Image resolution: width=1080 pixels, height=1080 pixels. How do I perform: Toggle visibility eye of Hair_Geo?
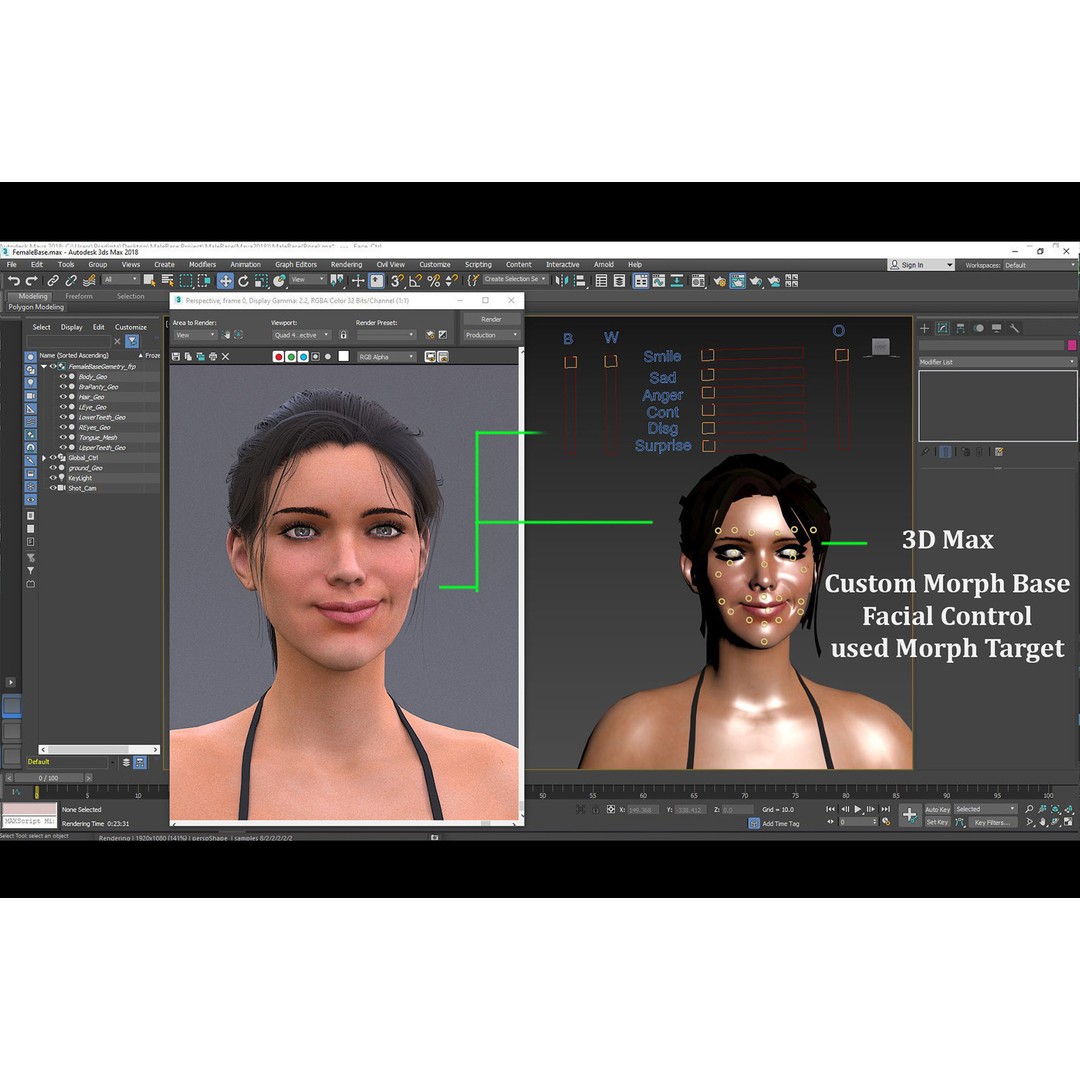(63, 397)
